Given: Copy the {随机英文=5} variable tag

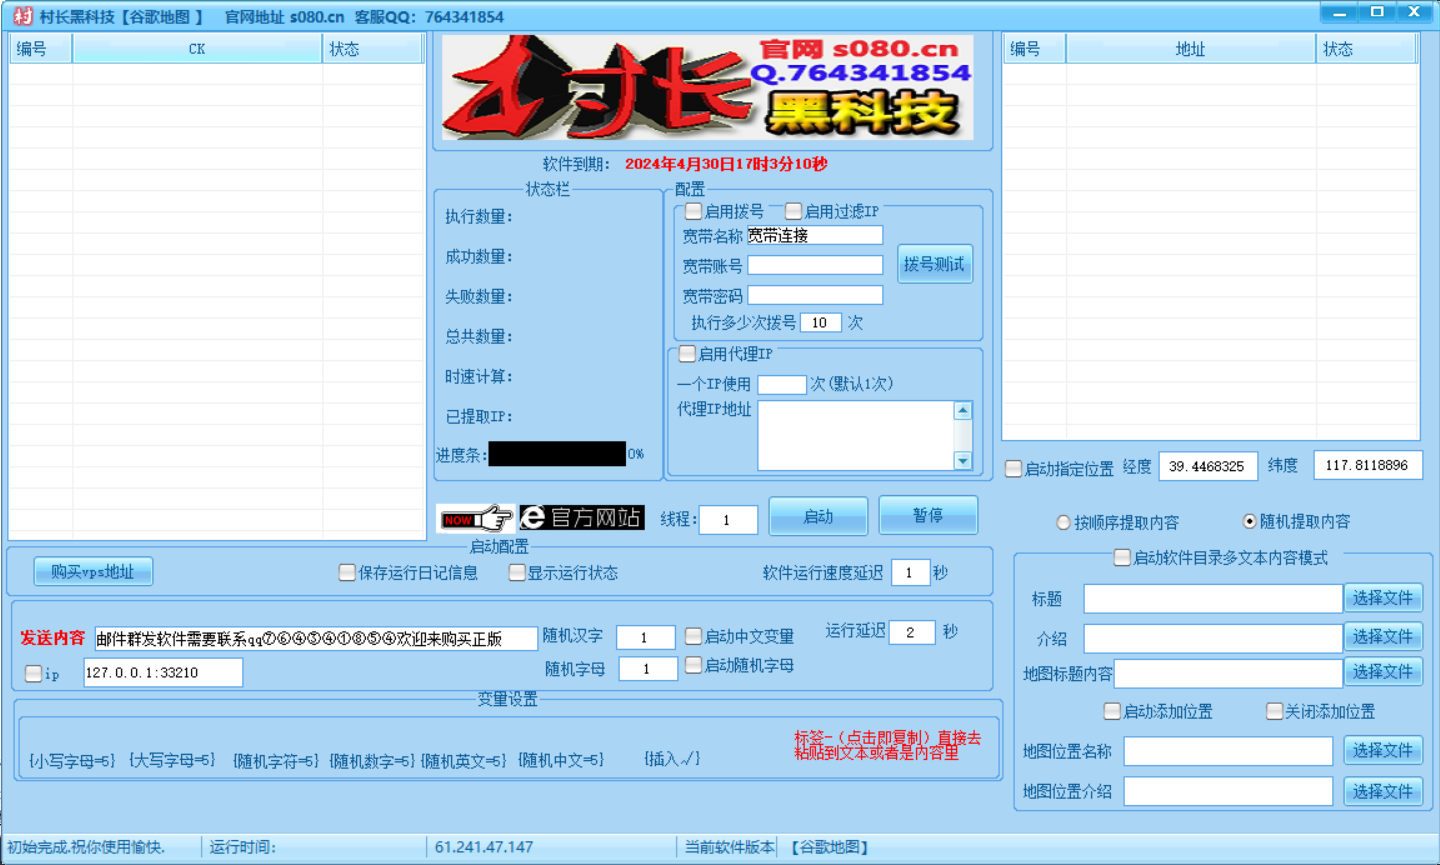Looking at the screenshot, I should (464, 761).
